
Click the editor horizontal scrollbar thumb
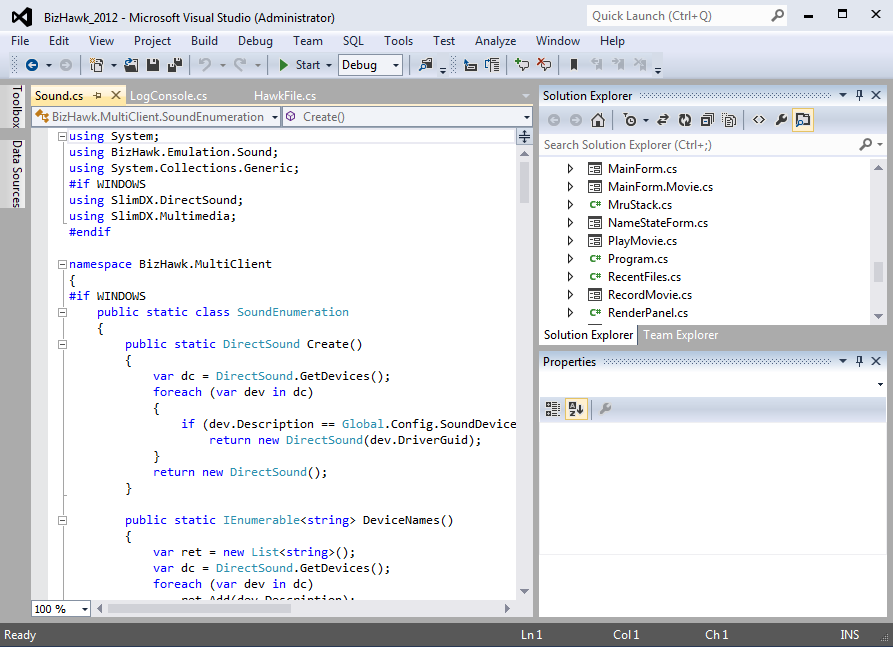(199, 609)
